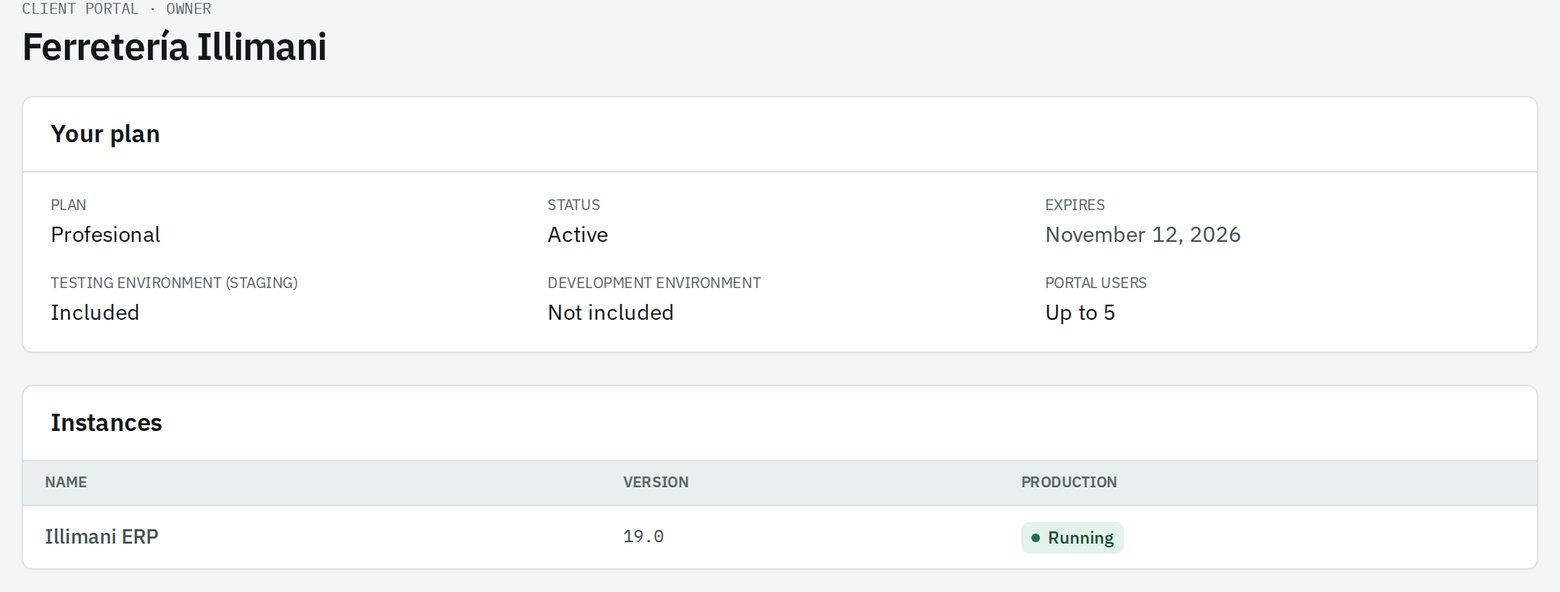
Task: Click the Ferretería Illimani heading
Action: pyautogui.click(x=174, y=47)
